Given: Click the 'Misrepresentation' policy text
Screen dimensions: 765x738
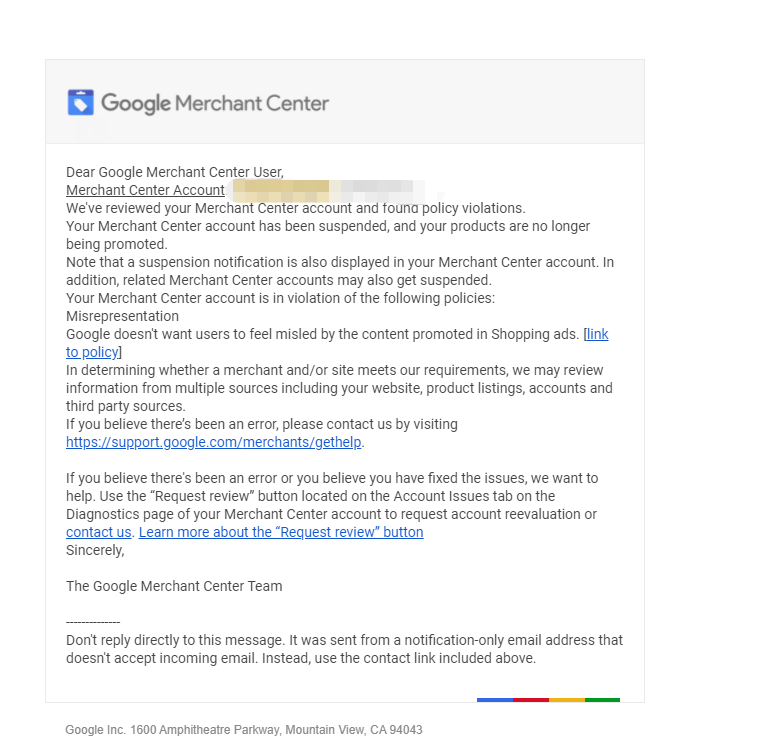Looking at the screenshot, I should coord(122,316).
